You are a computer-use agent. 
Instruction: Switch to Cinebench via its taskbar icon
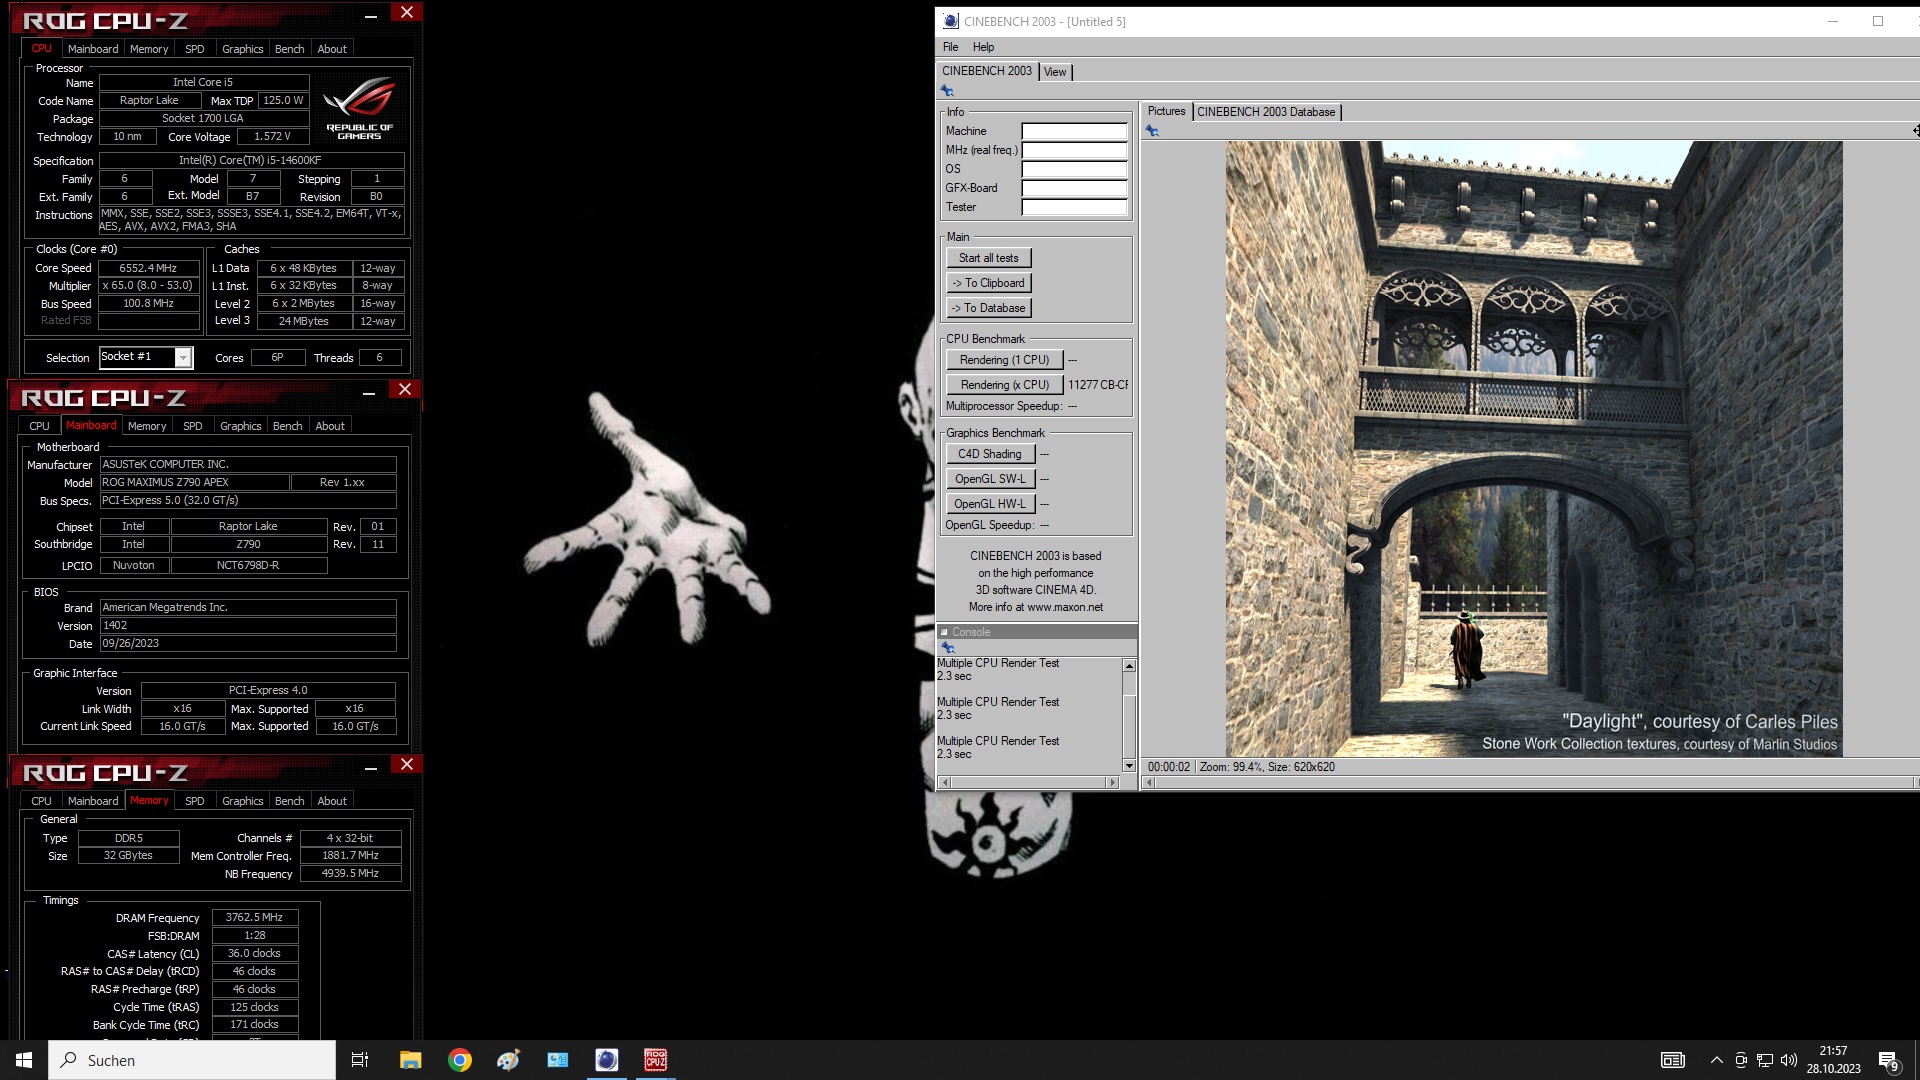click(607, 1060)
